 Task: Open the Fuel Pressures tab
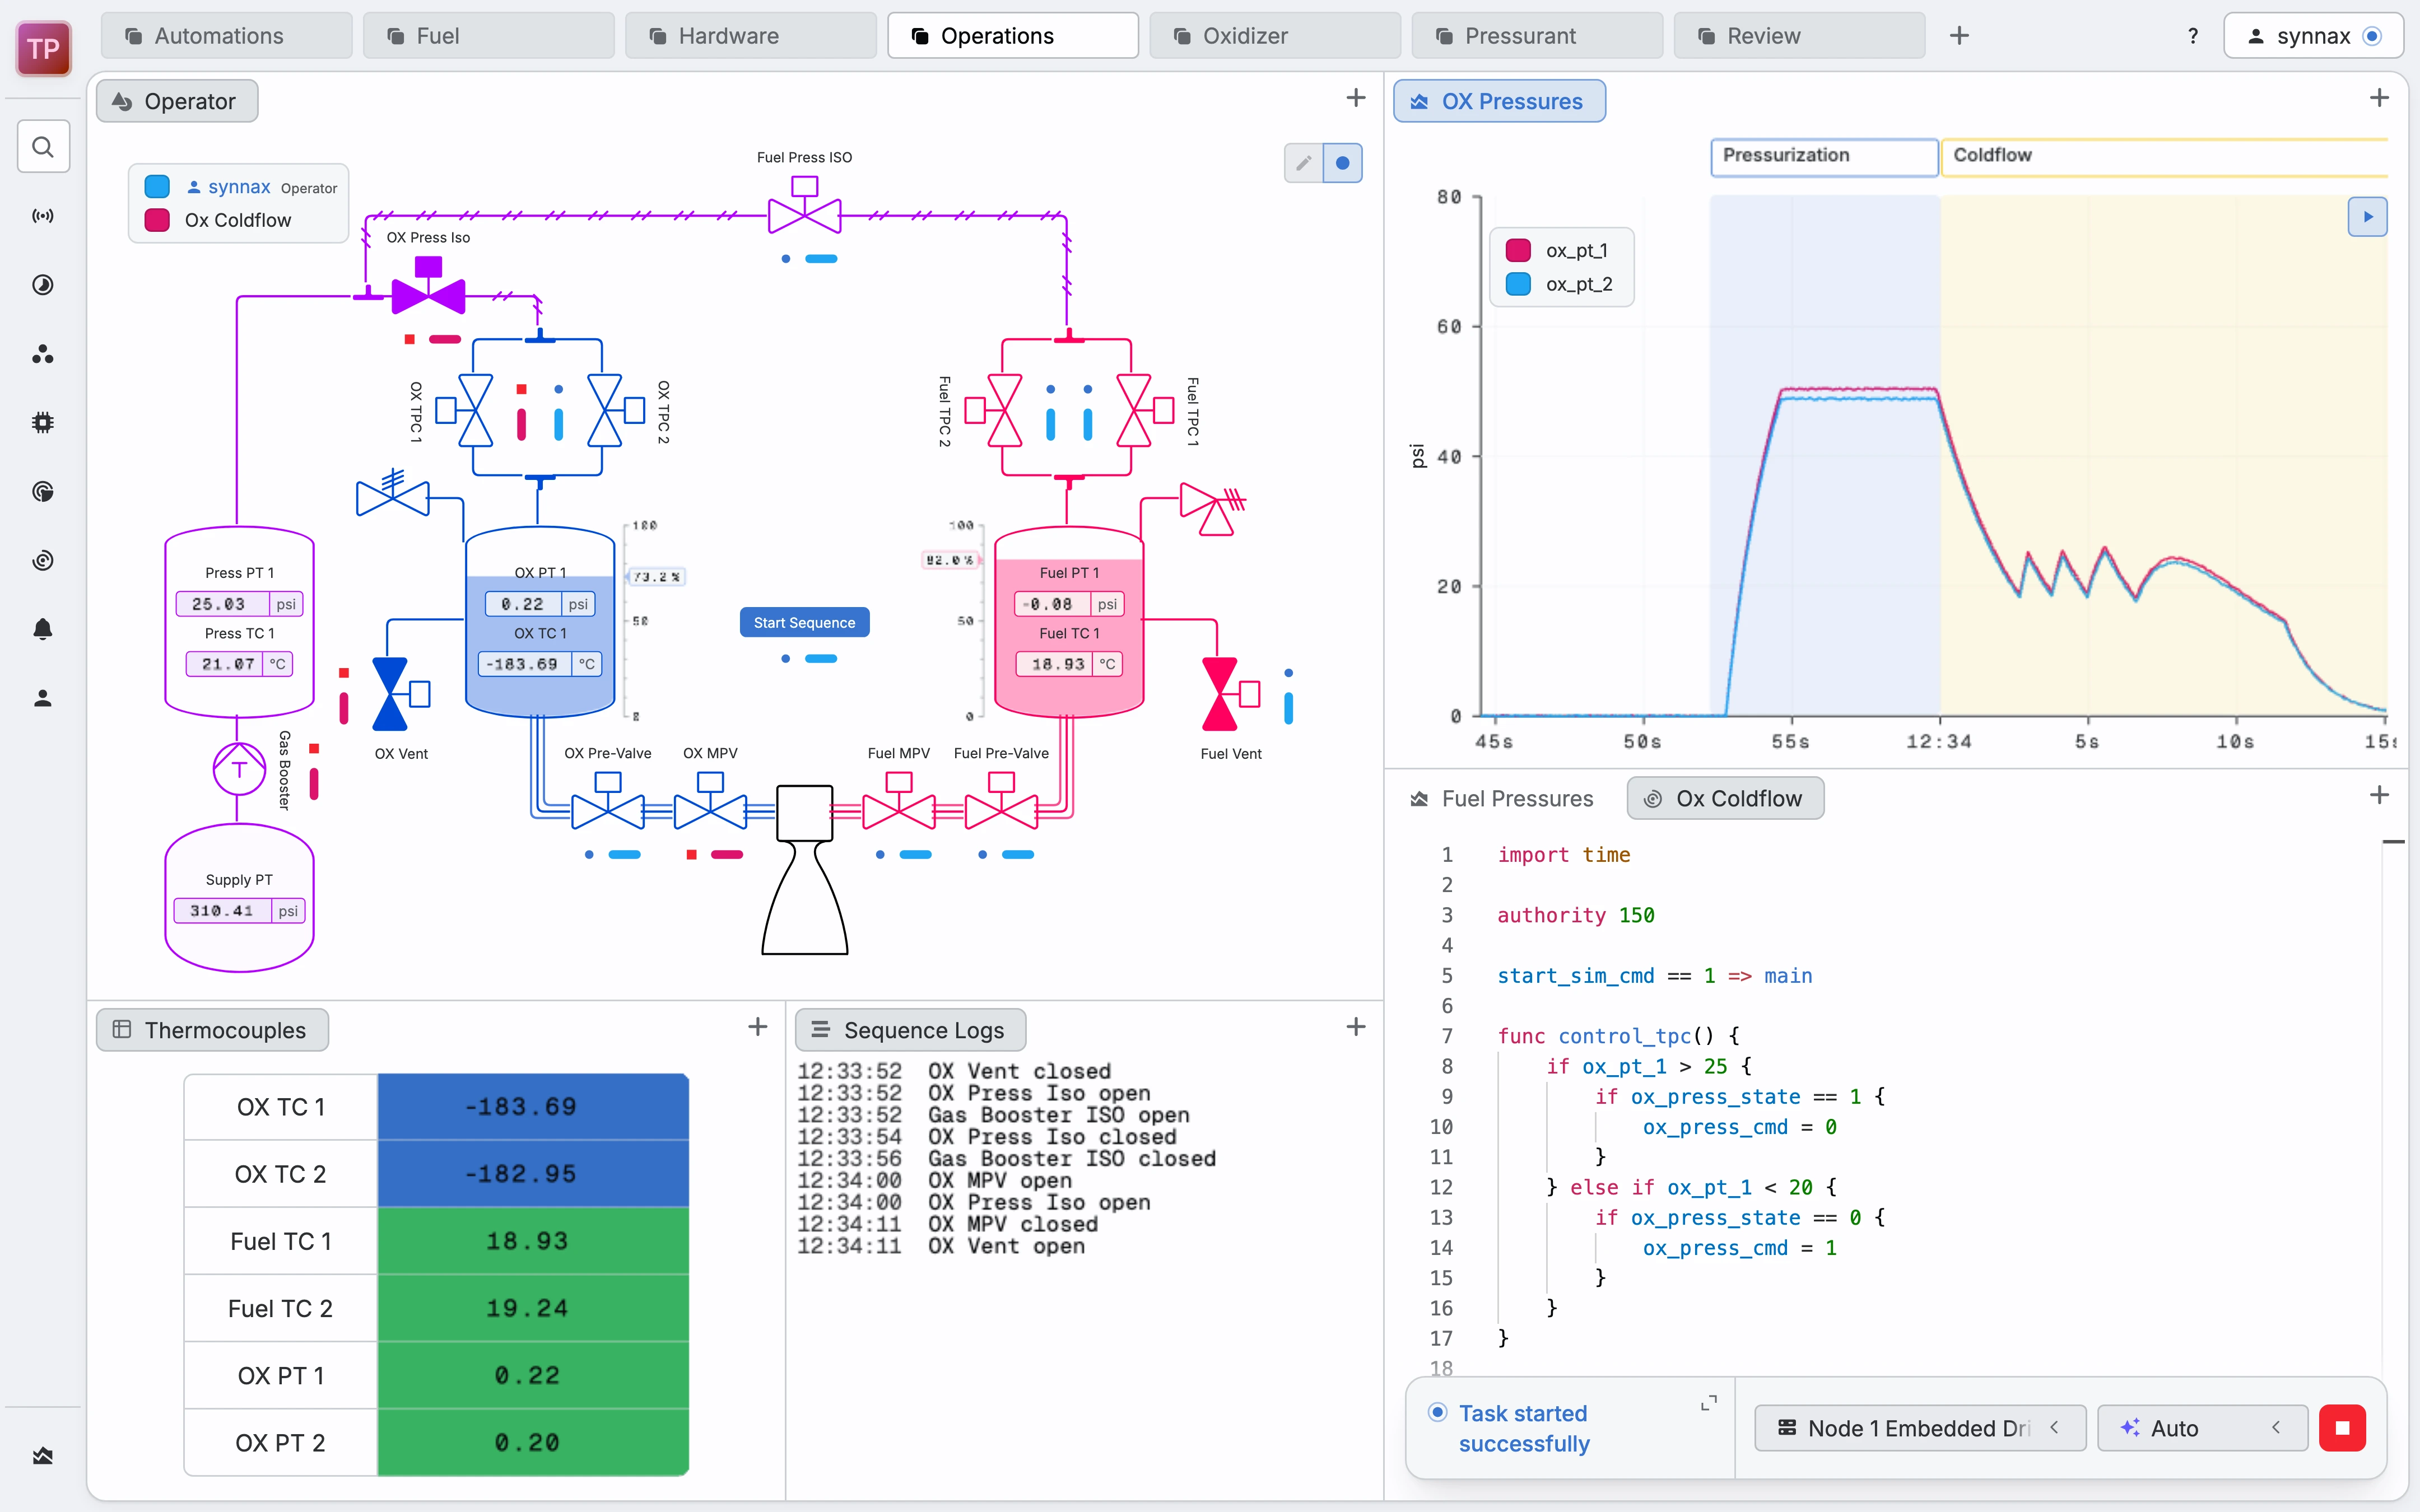coord(1502,799)
